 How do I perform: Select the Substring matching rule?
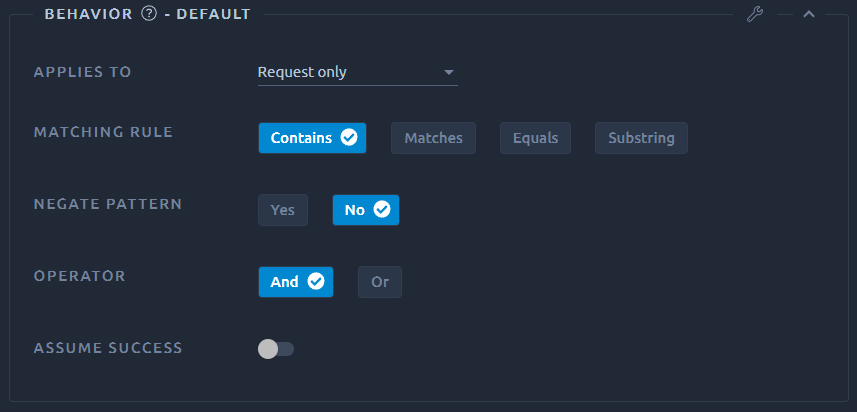(x=641, y=138)
